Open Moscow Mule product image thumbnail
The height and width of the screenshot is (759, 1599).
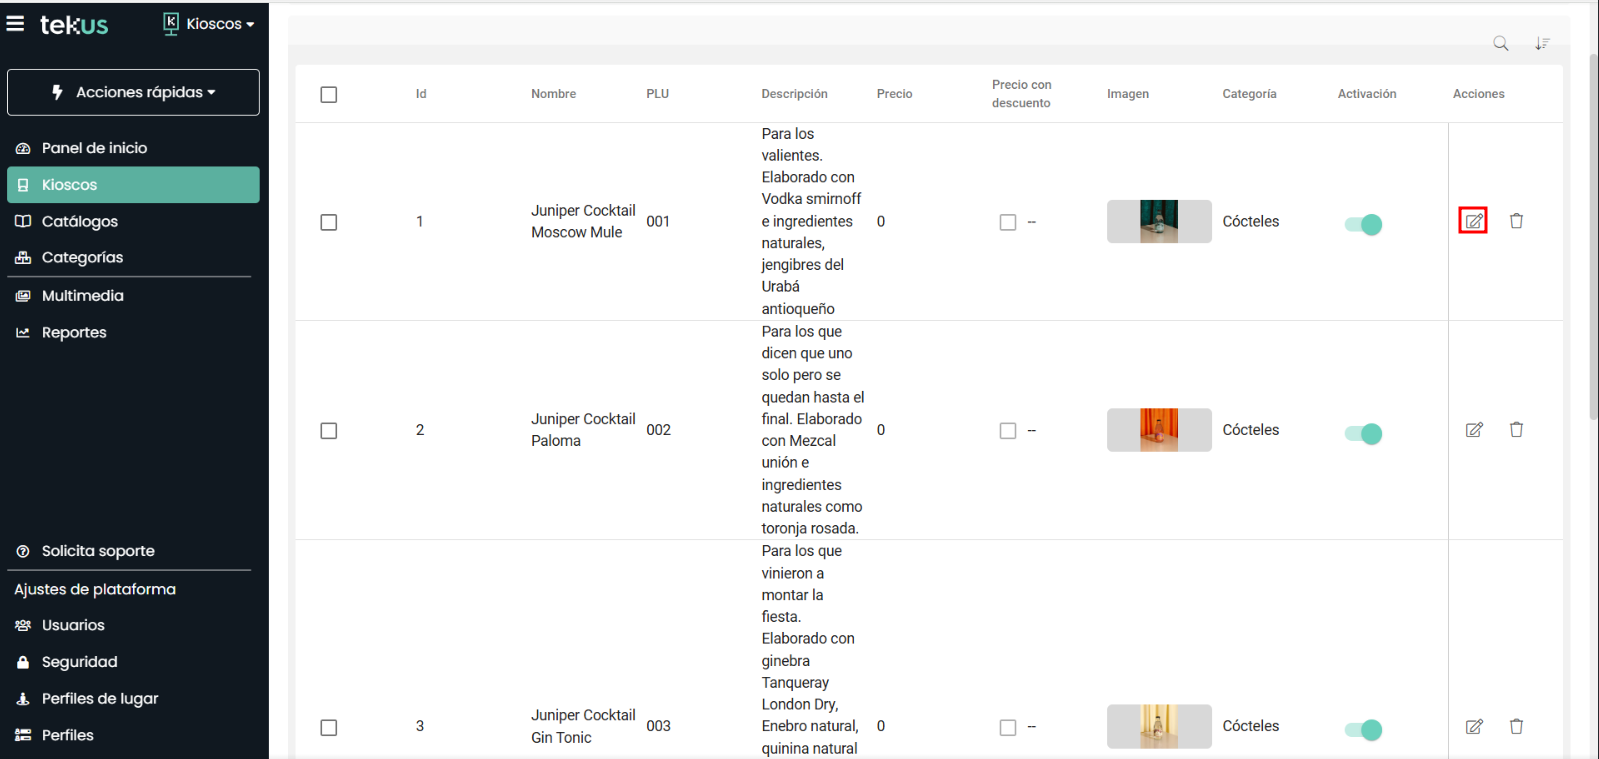pos(1158,222)
